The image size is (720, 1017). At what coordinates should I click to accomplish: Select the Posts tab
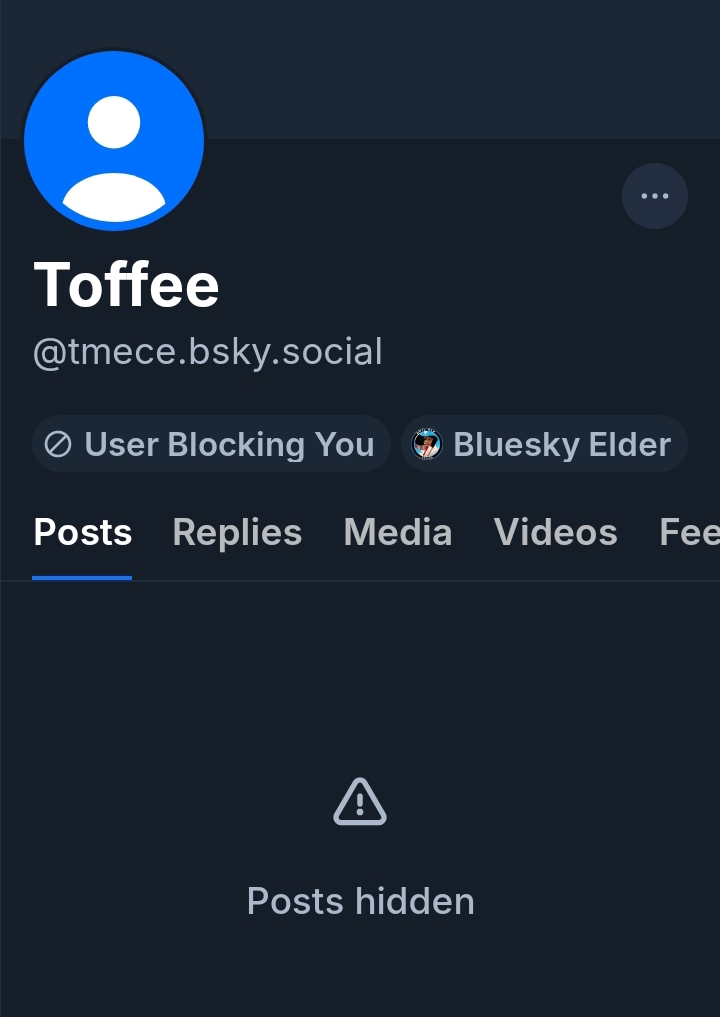tap(83, 533)
